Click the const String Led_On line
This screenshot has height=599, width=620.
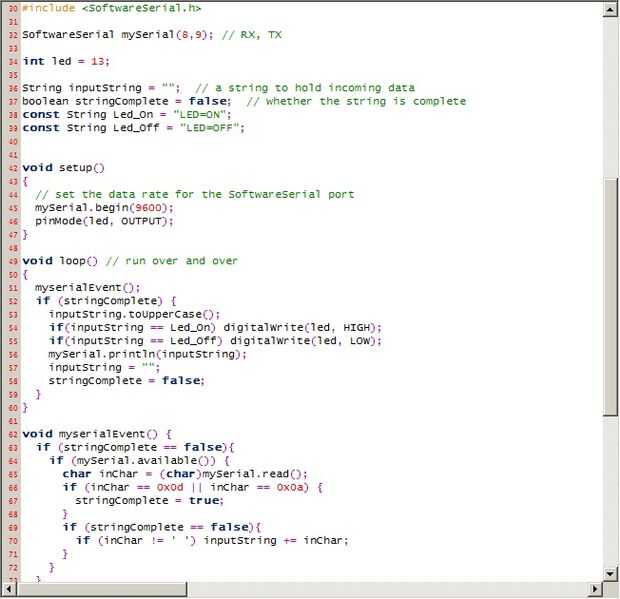[127, 115]
